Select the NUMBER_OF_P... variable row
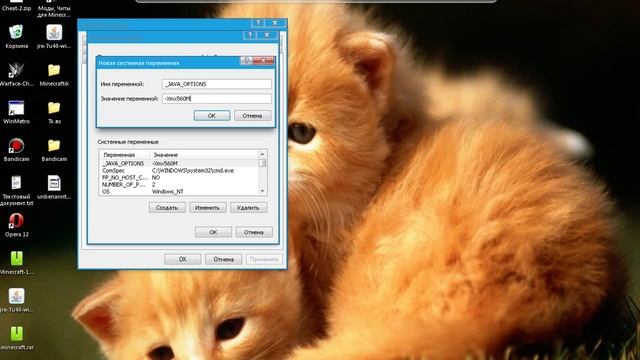Screen dimensions: 640x360 tap(179, 184)
